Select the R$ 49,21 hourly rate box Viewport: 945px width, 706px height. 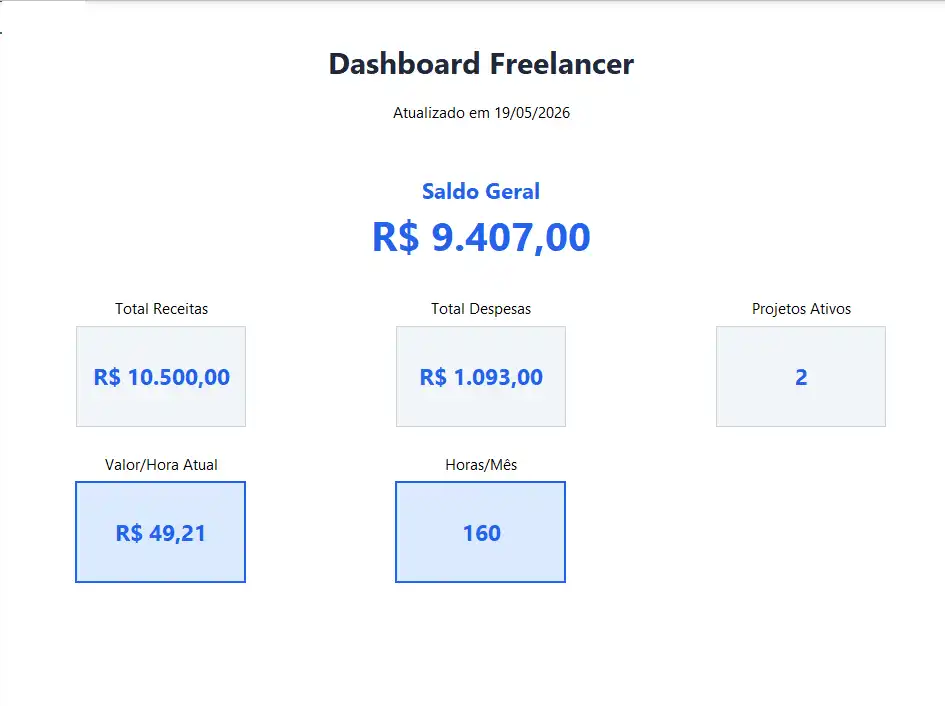(x=160, y=532)
